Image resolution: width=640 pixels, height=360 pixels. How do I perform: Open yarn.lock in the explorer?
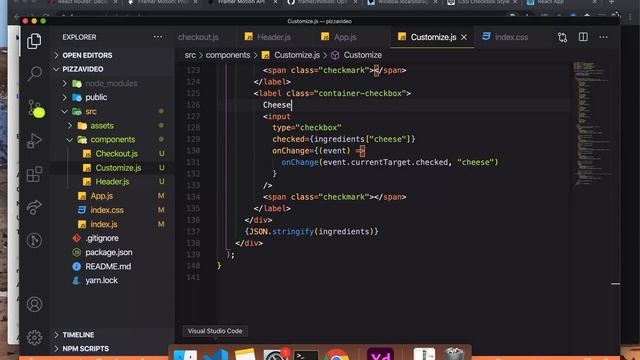tap(101, 280)
